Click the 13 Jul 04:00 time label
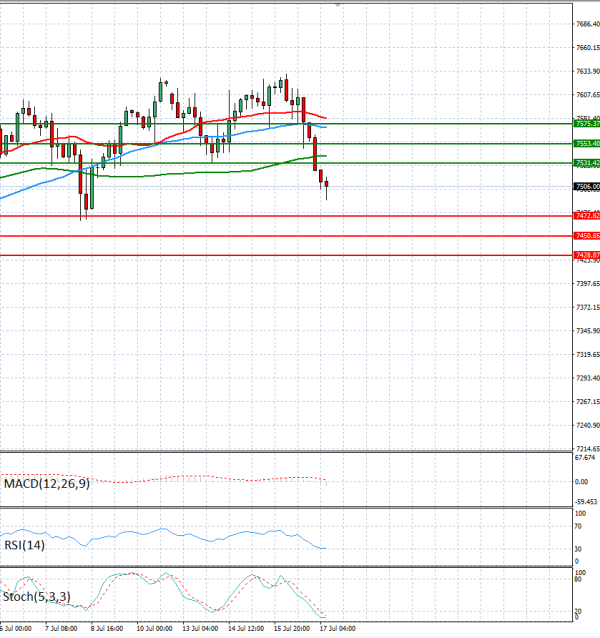 coord(200,629)
